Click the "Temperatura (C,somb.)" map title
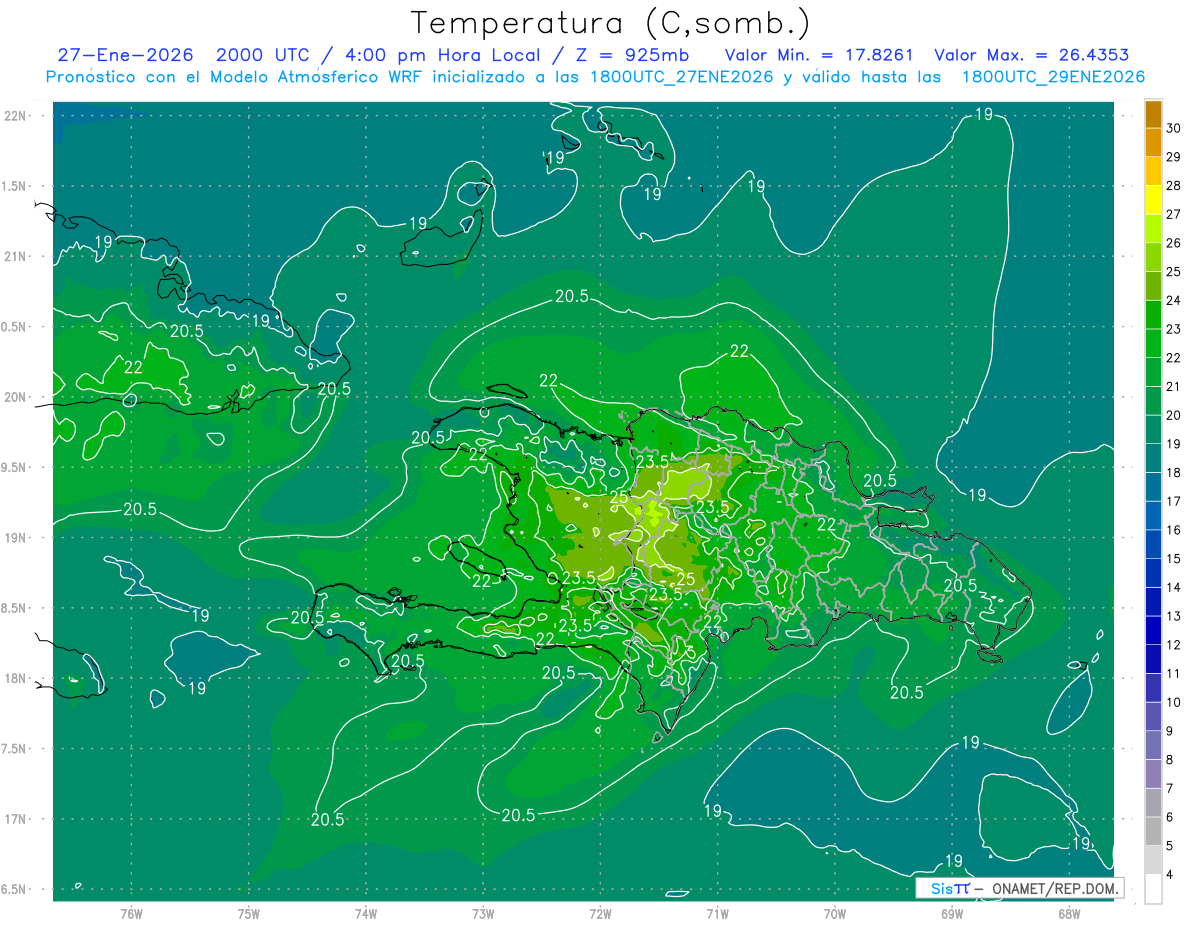Image resolution: width=1200 pixels, height=927 pixels. pos(611,23)
